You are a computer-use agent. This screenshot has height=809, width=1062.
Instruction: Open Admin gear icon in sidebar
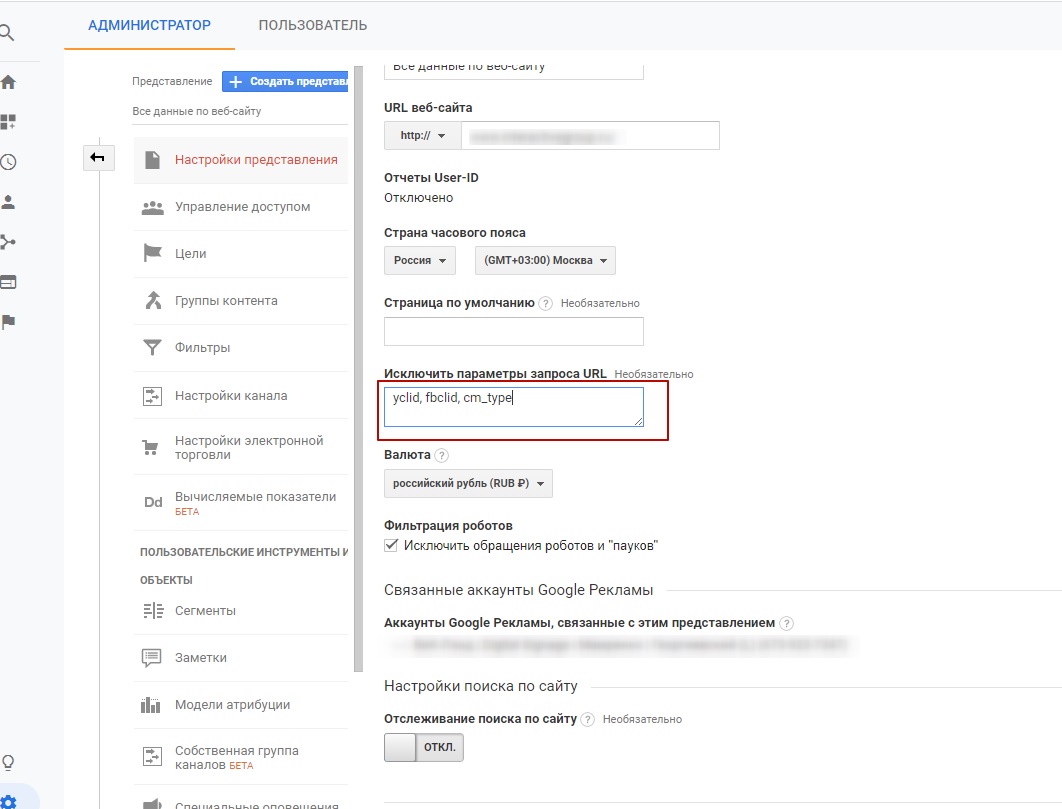(8, 801)
